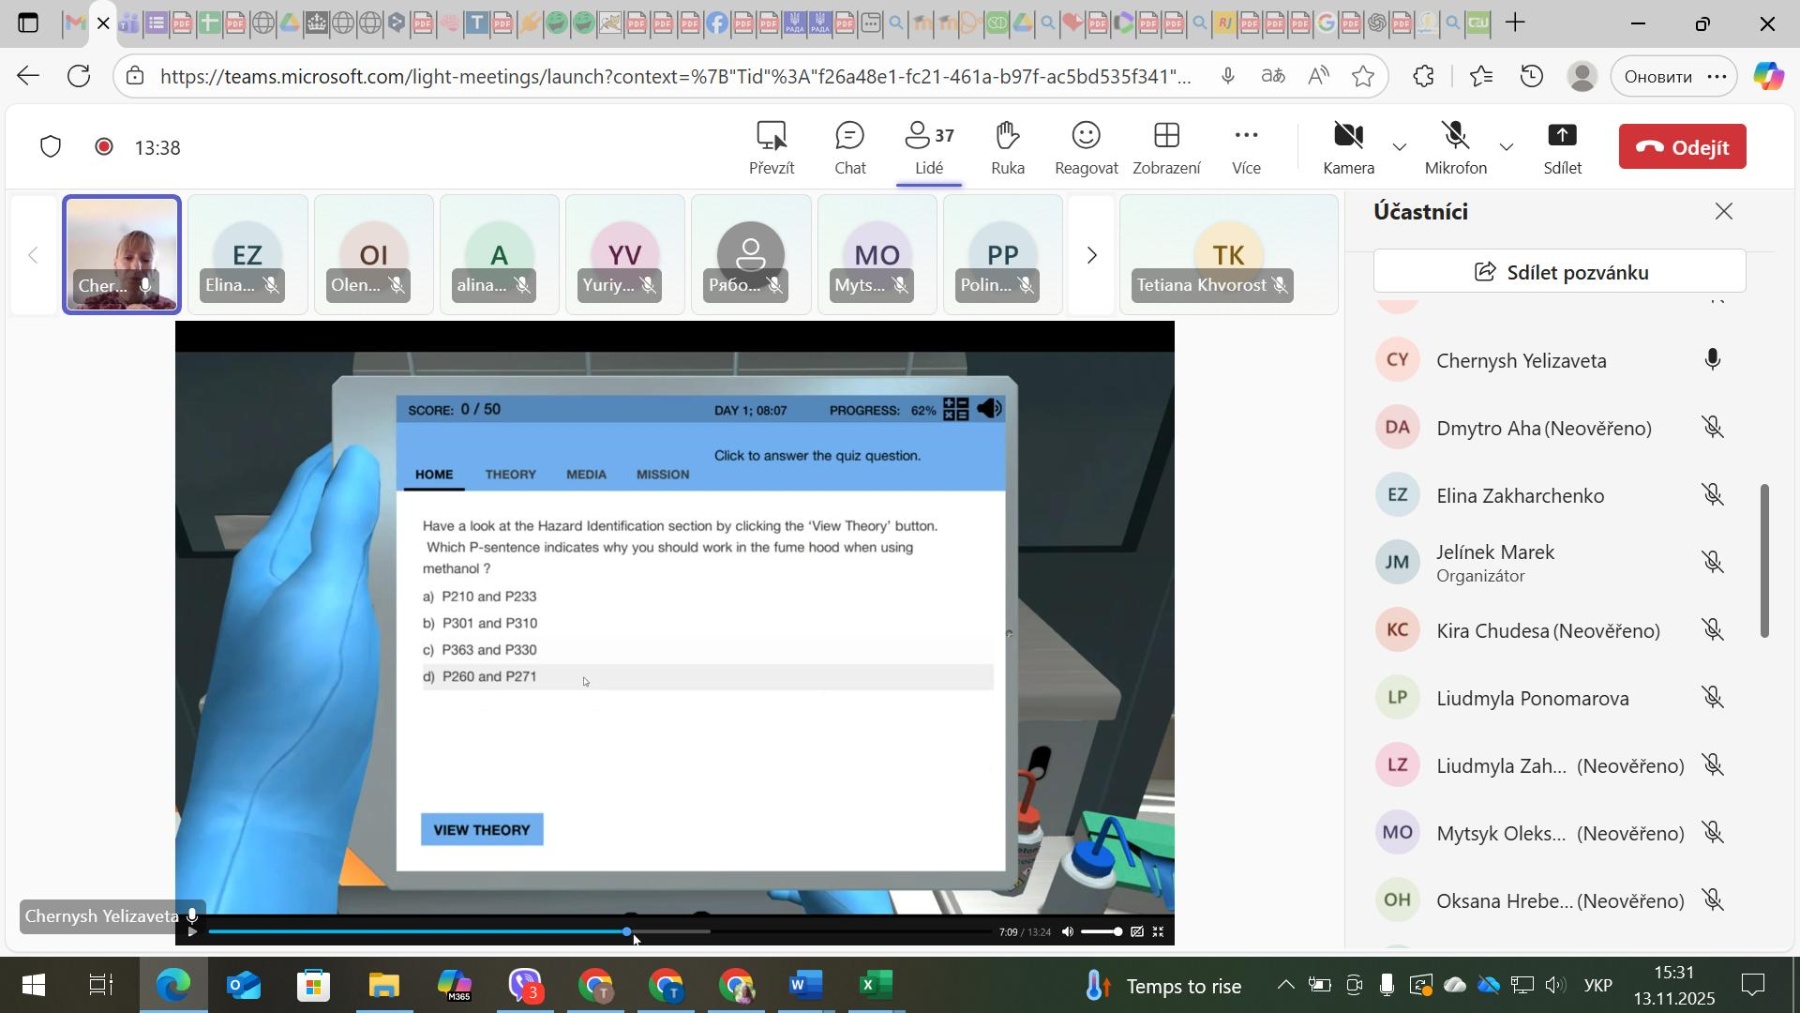The image size is (1800, 1013).
Task: Switch to the THEORY tab
Action: 510,475
